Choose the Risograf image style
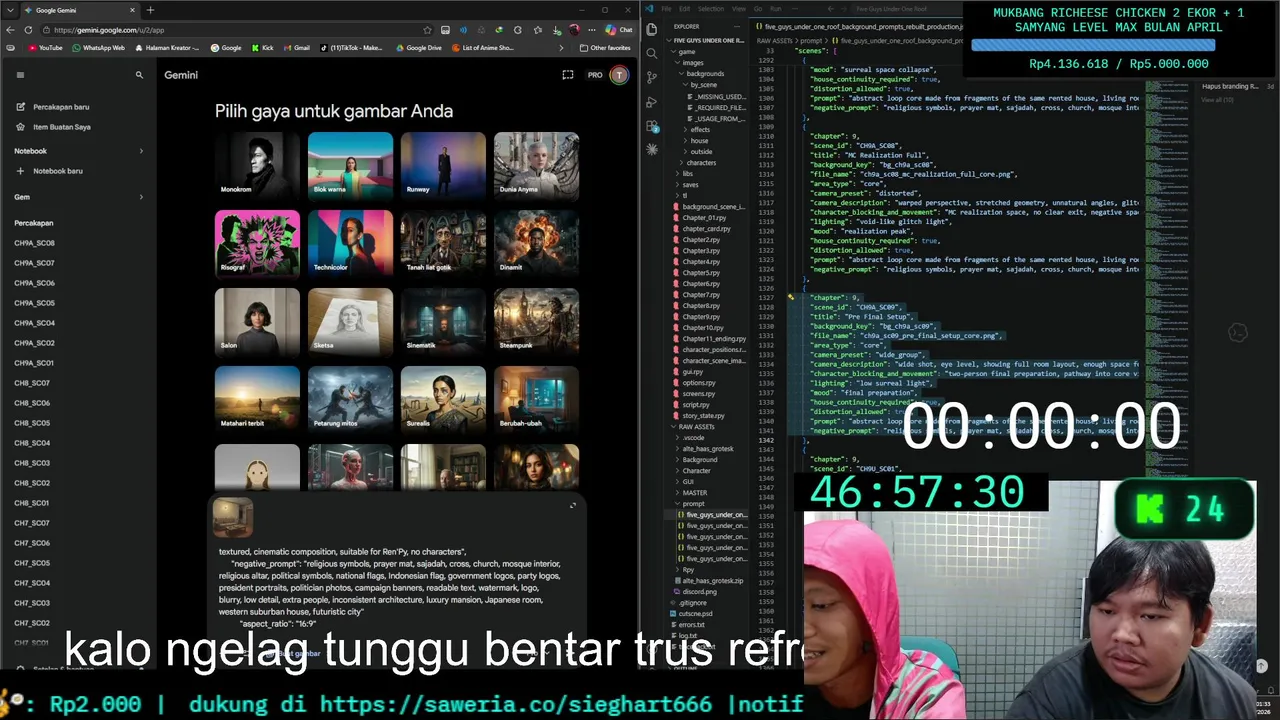 click(257, 242)
